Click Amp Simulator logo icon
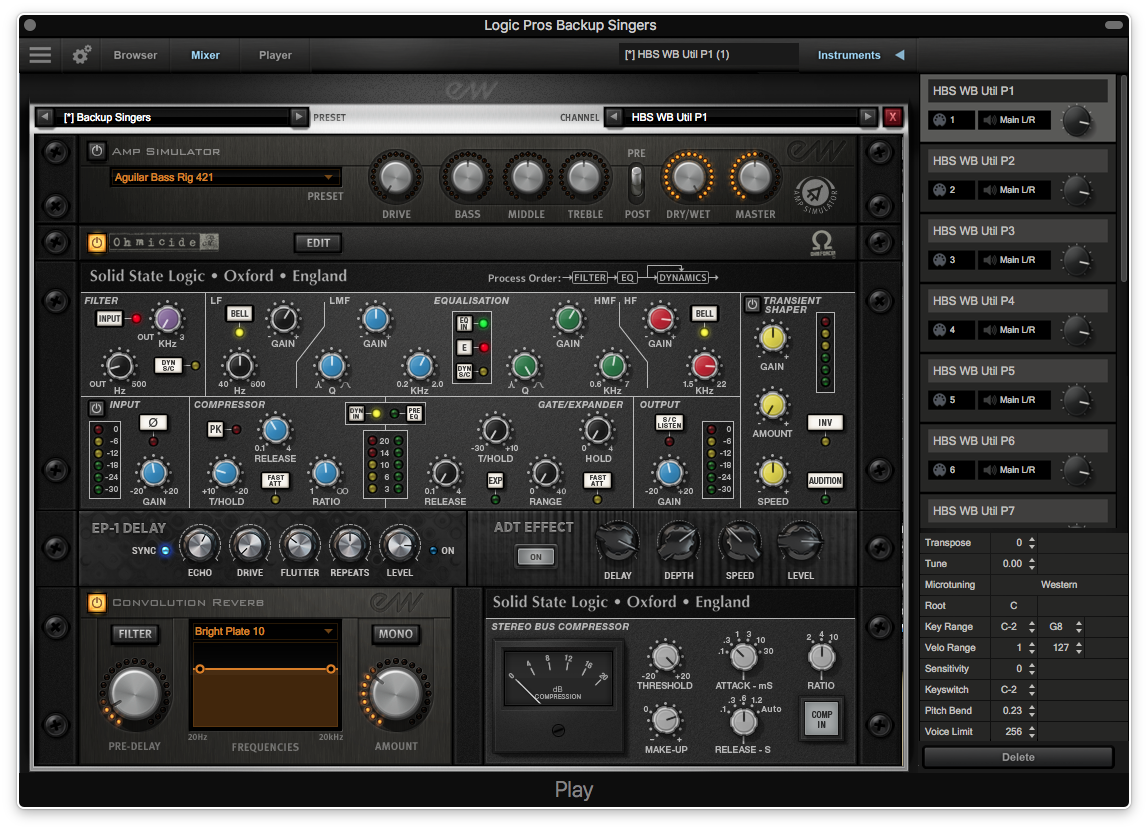 (x=815, y=195)
